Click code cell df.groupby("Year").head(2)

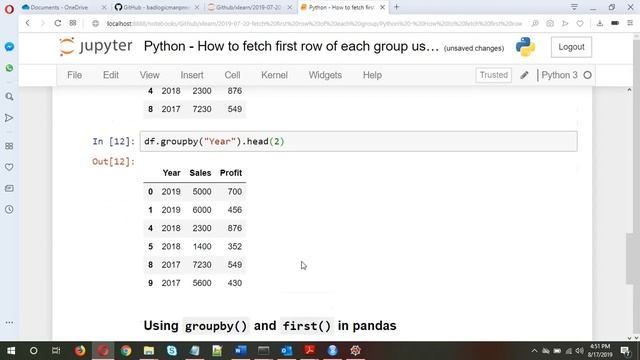(x=358, y=142)
